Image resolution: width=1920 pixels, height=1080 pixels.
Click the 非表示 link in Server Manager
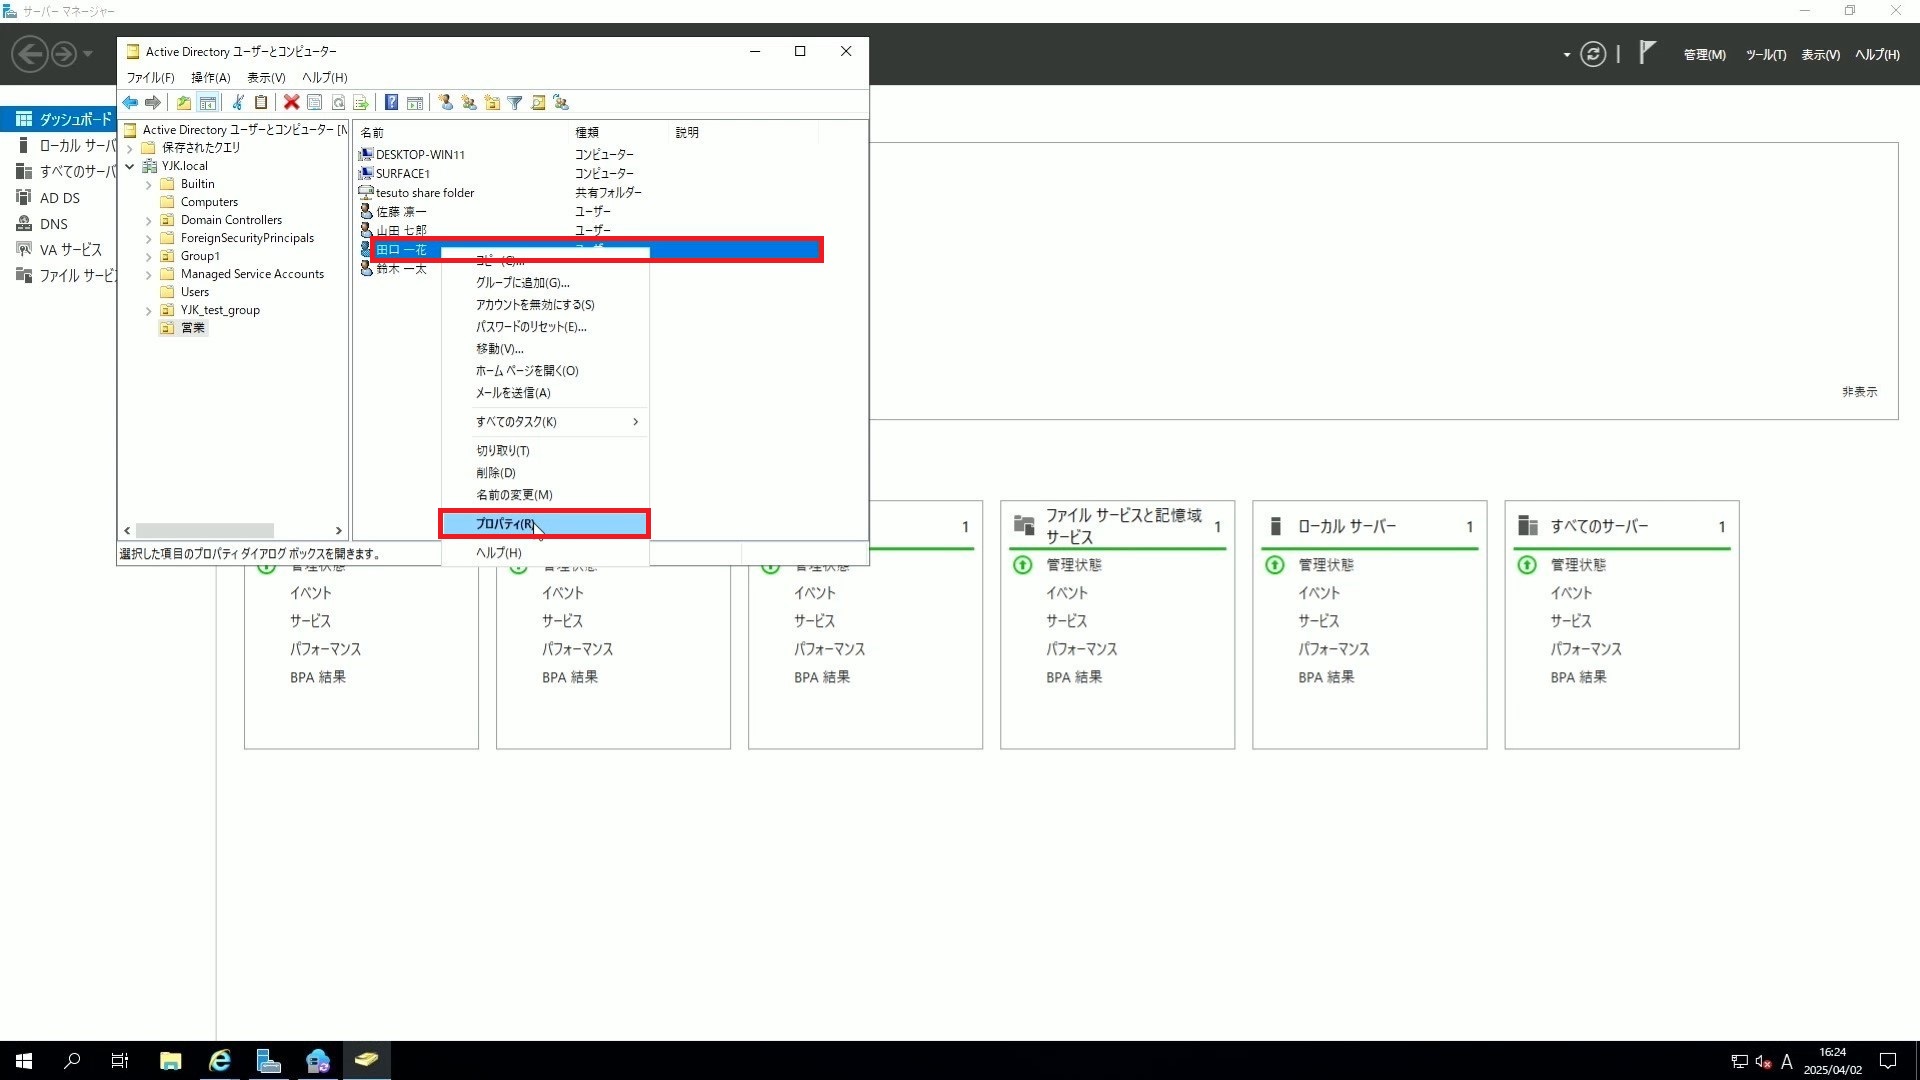(1859, 392)
